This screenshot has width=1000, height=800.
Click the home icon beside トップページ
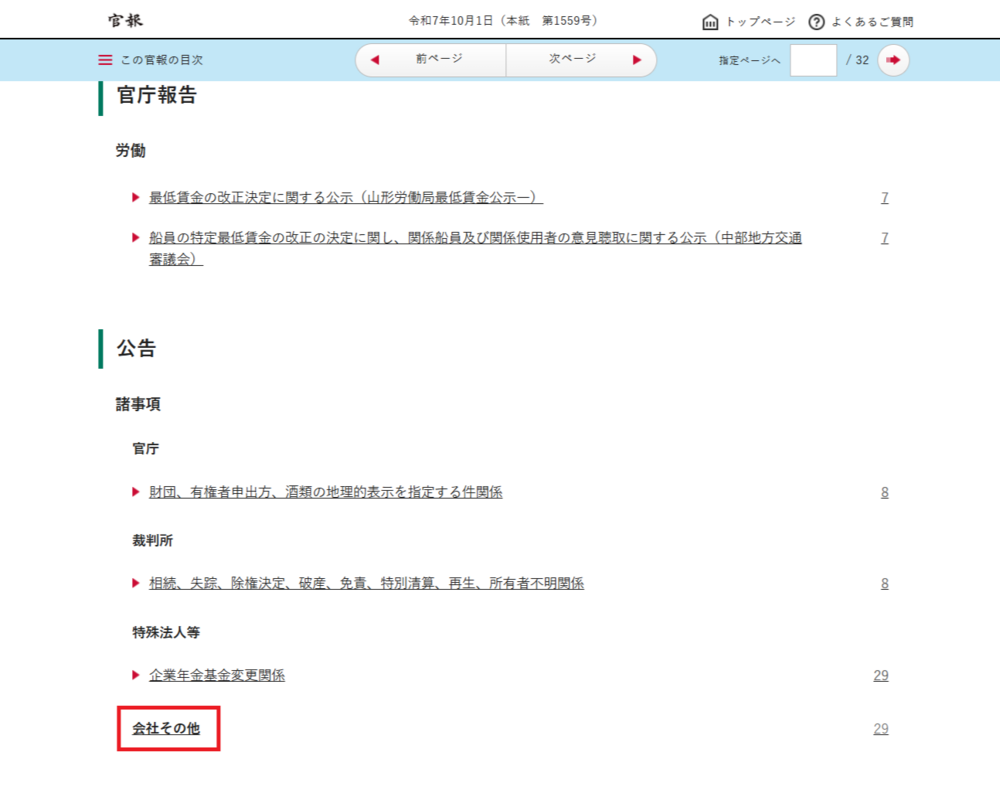pyautogui.click(x=710, y=22)
